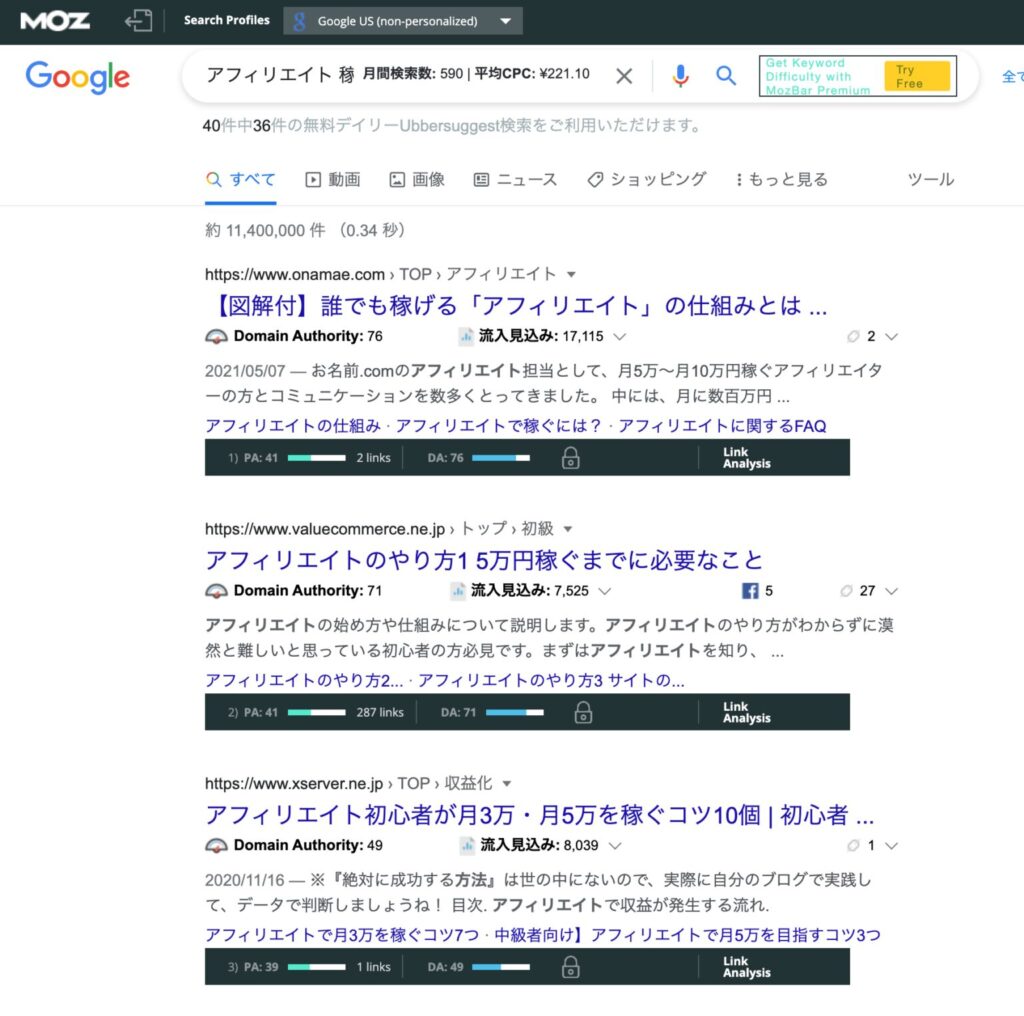Click the MozBar export/dock icon
This screenshot has height=1016, width=1024.
(x=138, y=21)
